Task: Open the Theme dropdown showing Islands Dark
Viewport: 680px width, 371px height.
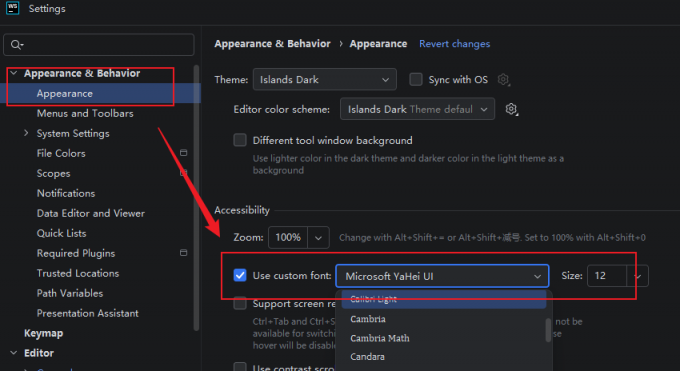Action: (x=324, y=79)
